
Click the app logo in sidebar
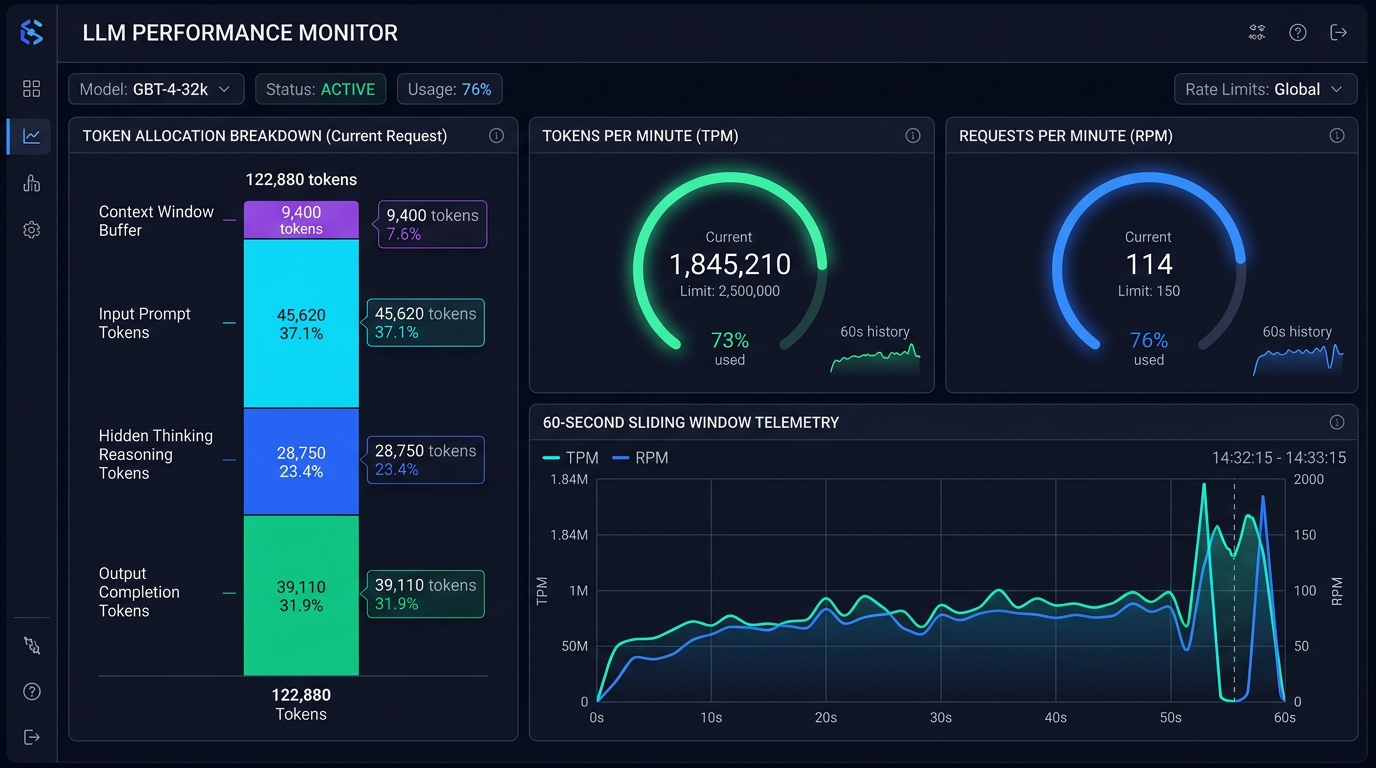coord(32,32)
